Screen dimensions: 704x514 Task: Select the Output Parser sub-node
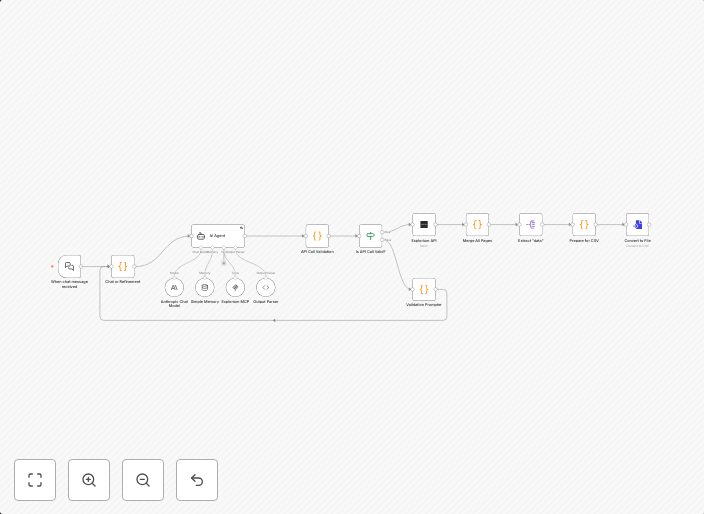point(265,287)
